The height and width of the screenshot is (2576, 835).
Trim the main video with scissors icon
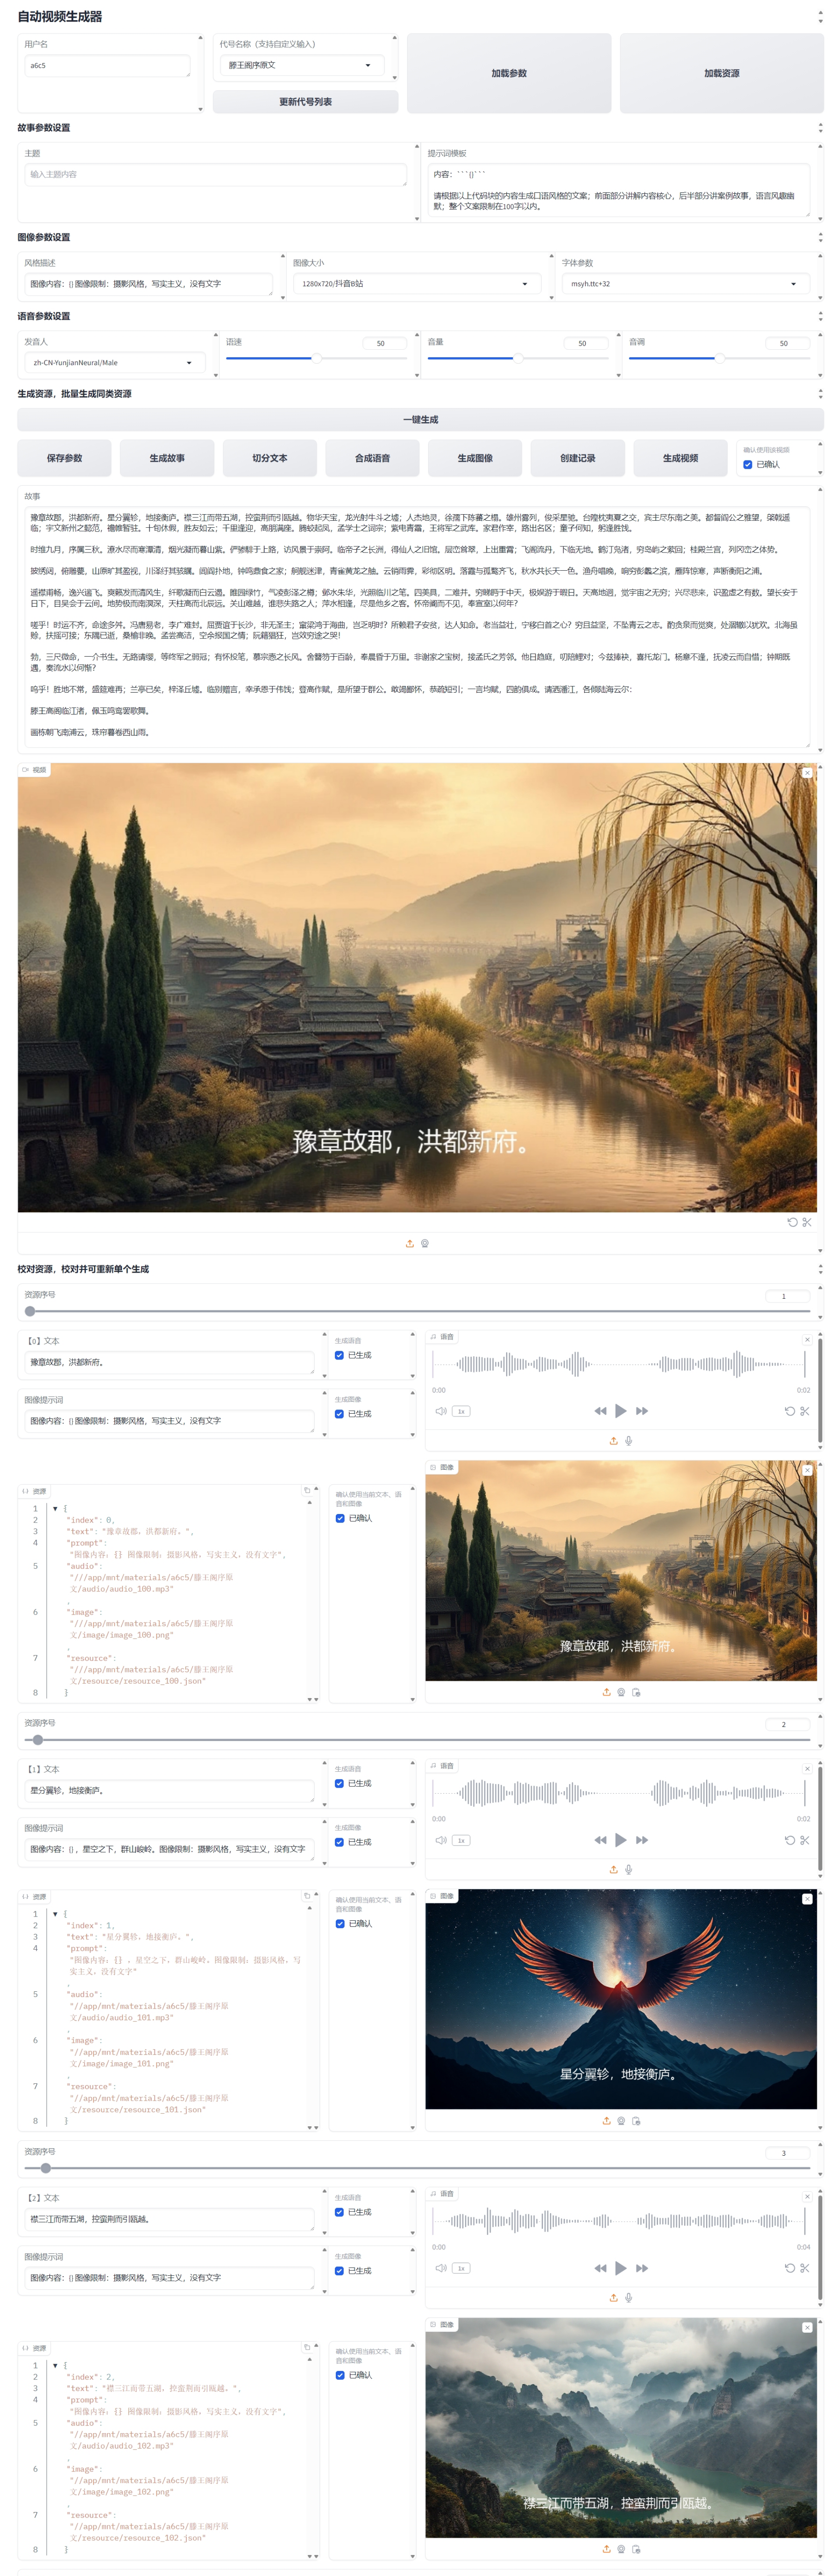tap(807, 1222)
